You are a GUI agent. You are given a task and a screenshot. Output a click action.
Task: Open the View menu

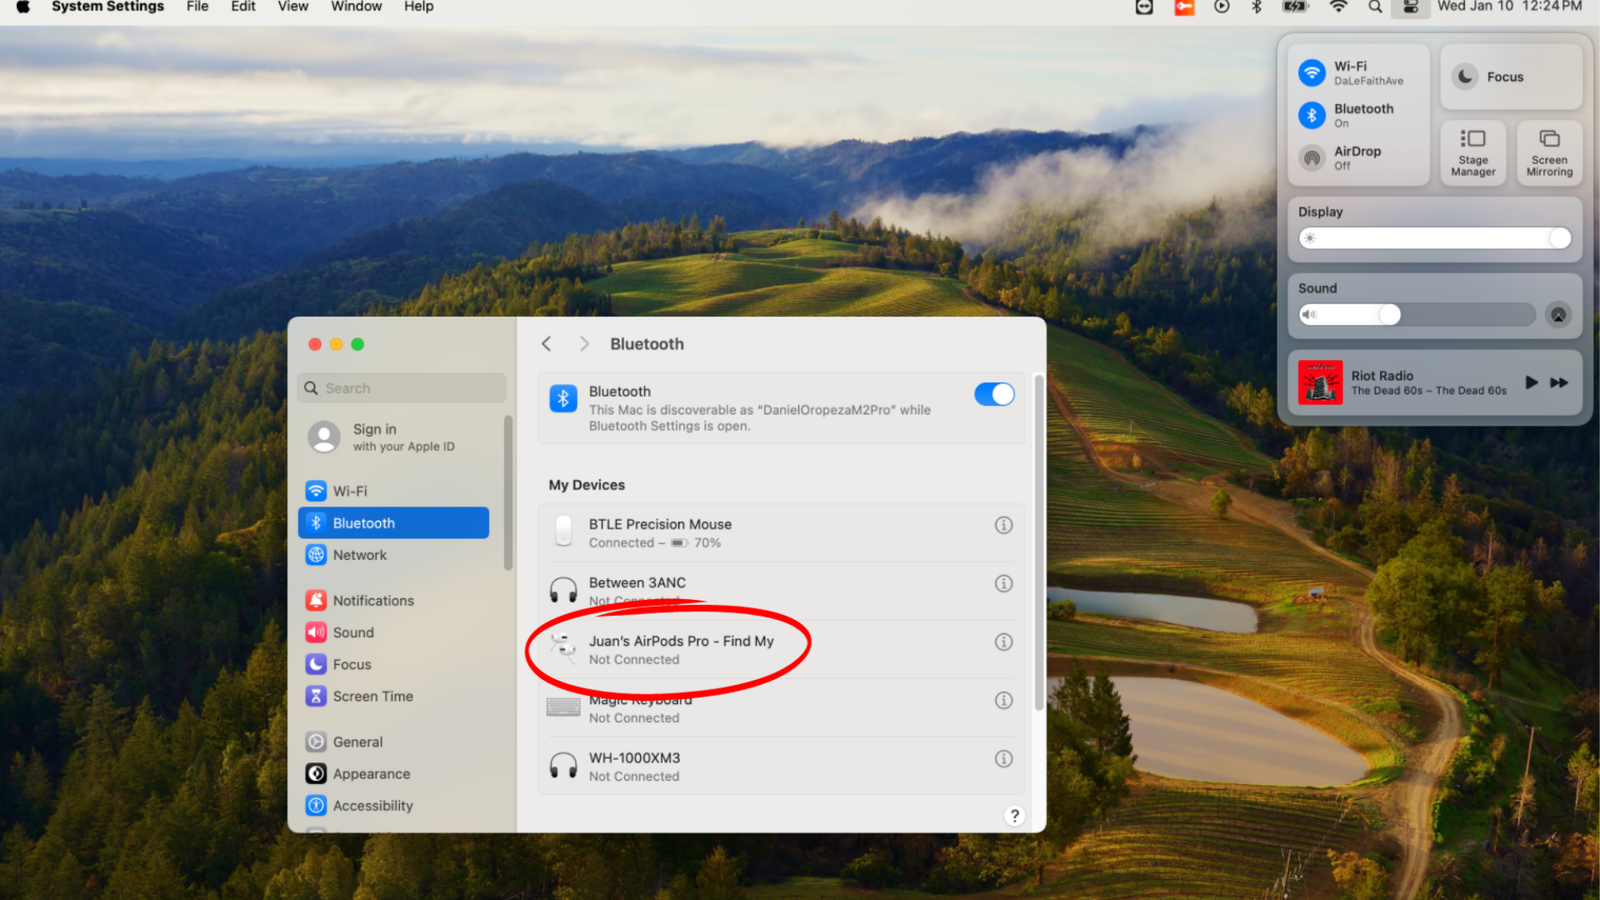pyautogui.click(x=293, y=7)
